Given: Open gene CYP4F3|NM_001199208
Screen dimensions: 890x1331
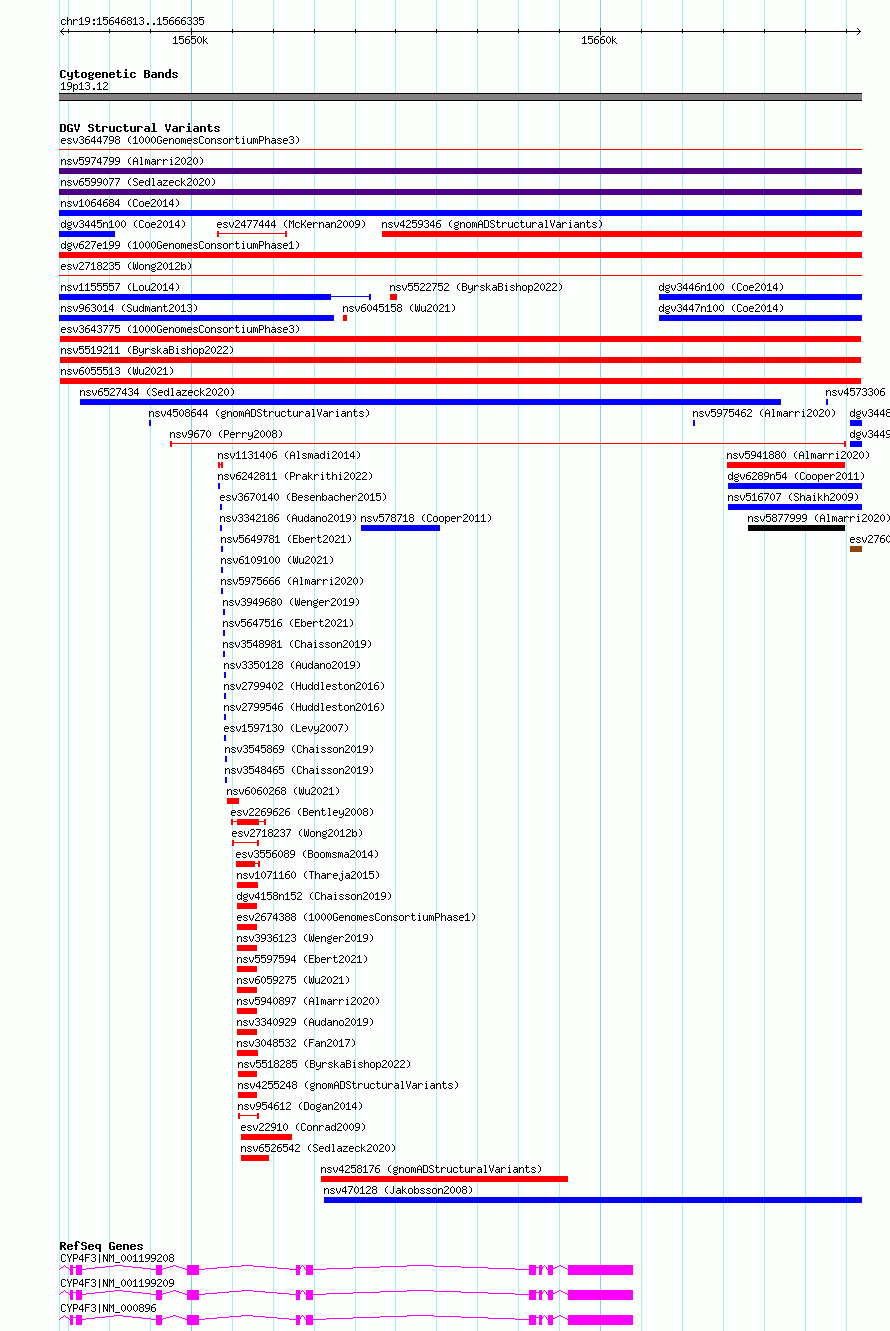Looking at the screenshot, I should (346, 1269).
